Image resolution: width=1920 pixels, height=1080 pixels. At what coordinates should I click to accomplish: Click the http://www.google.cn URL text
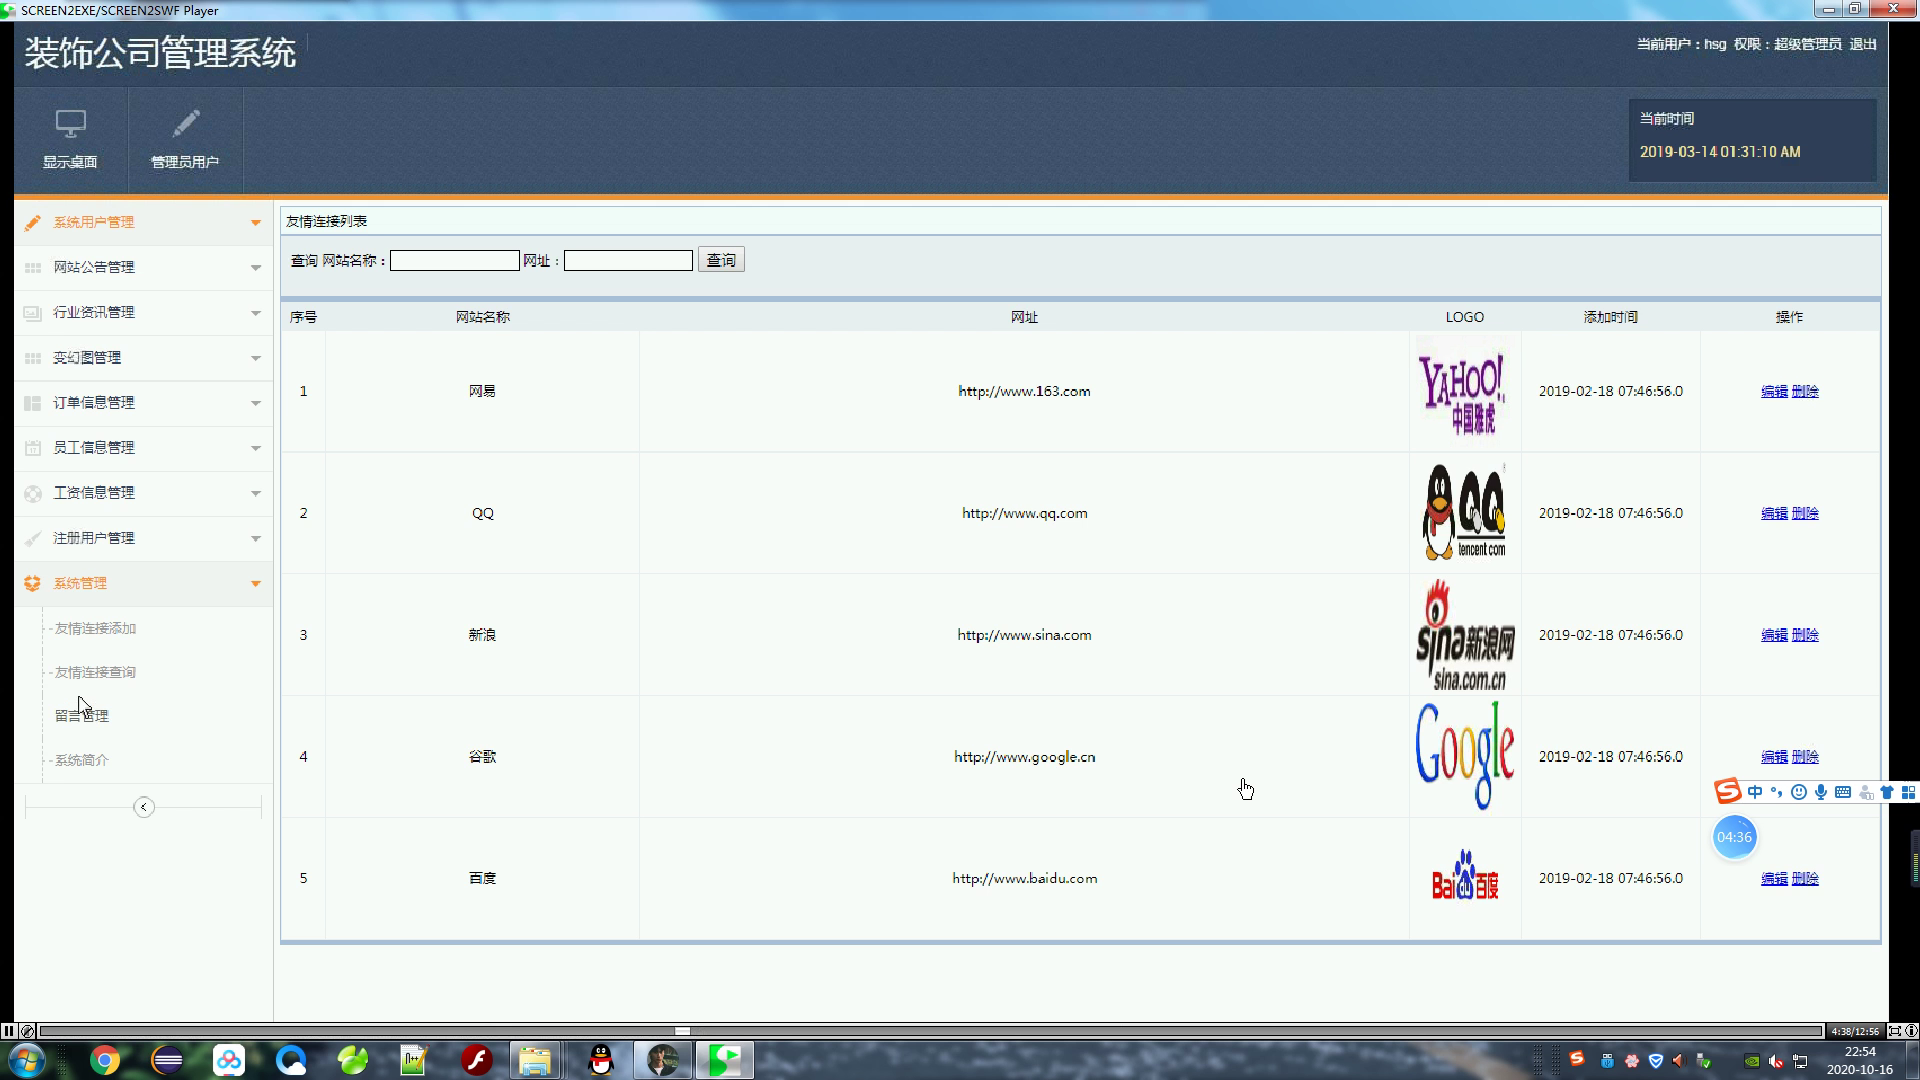(x=1024, y=757)
